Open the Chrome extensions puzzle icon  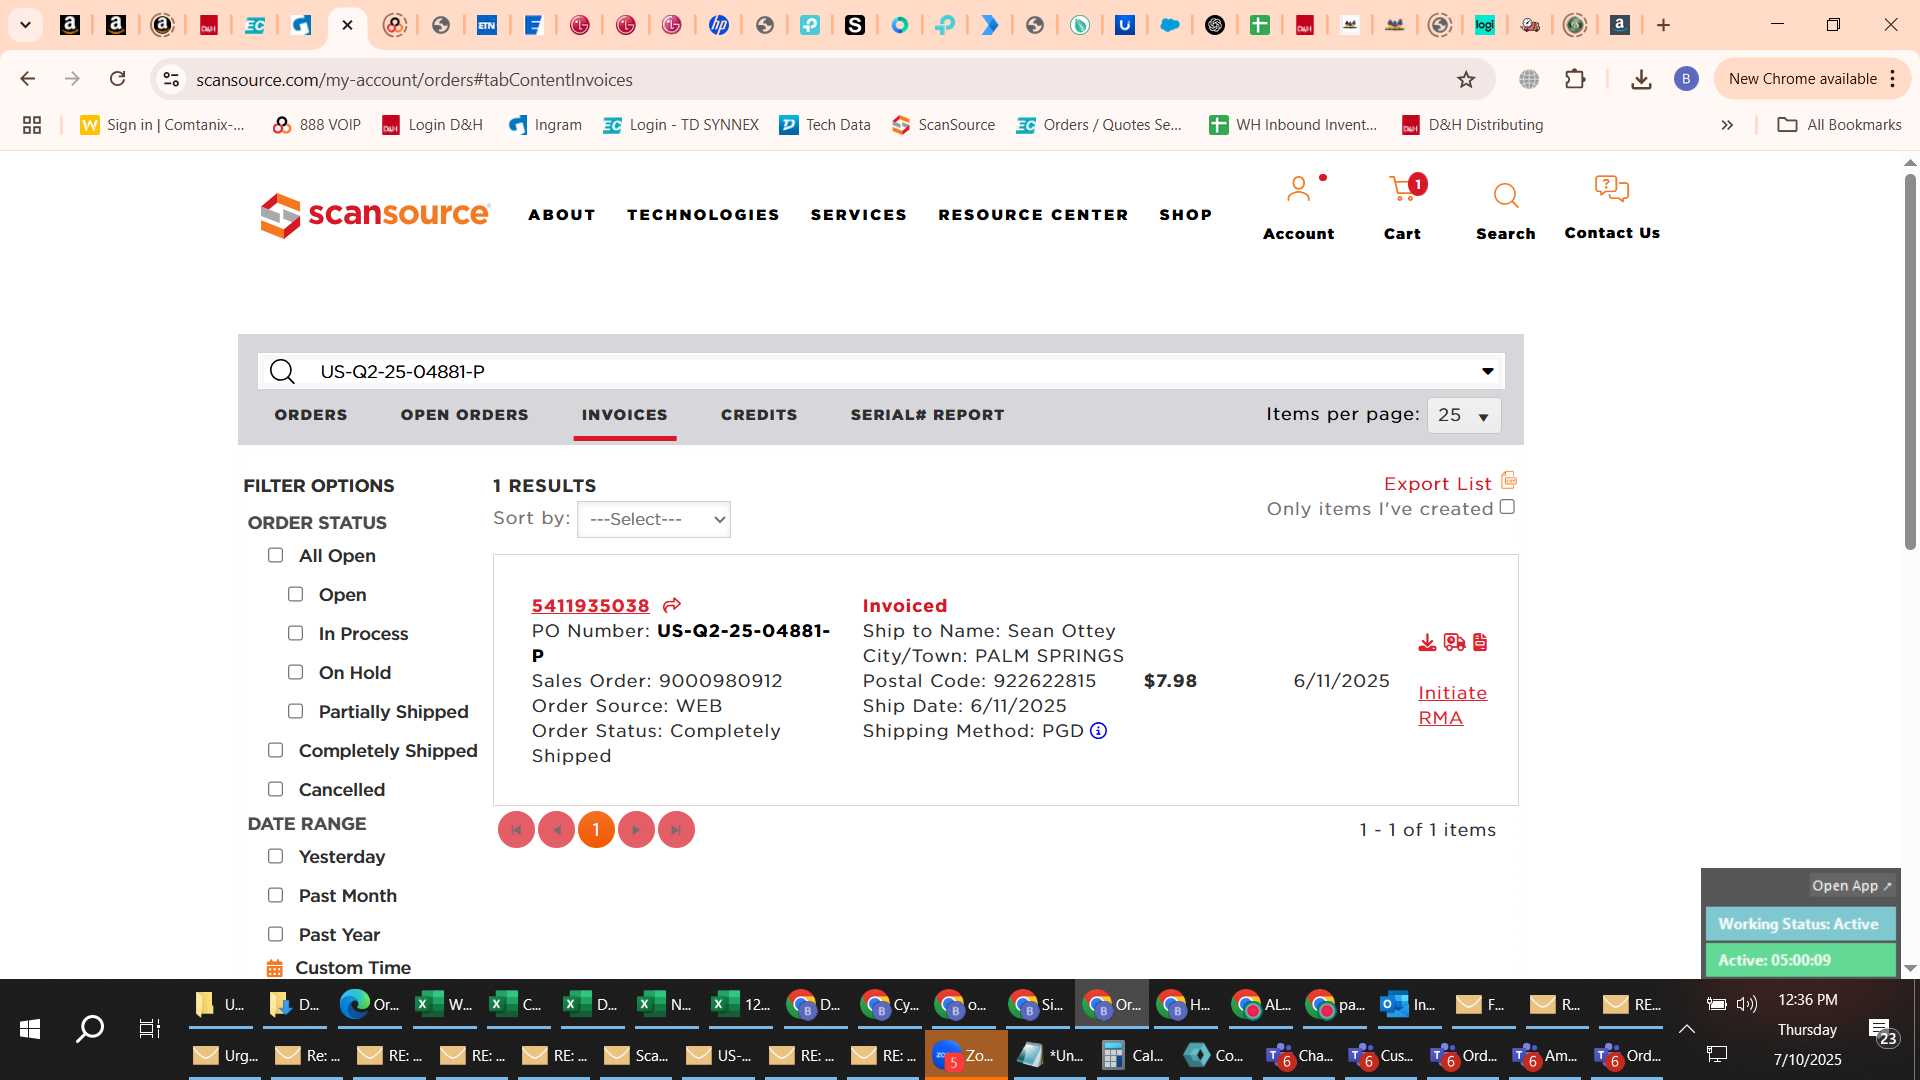[1575, 79]
